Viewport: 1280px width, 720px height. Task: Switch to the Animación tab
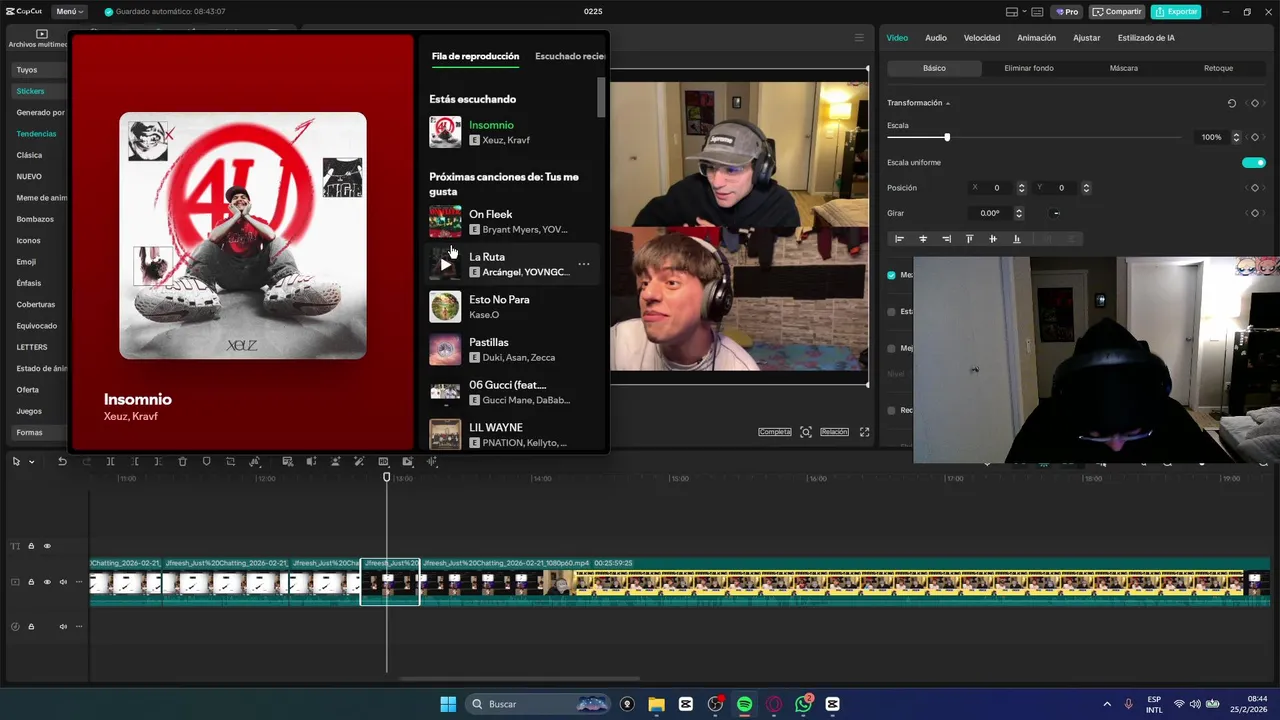pyautogui.click(x=1036, y=38)
